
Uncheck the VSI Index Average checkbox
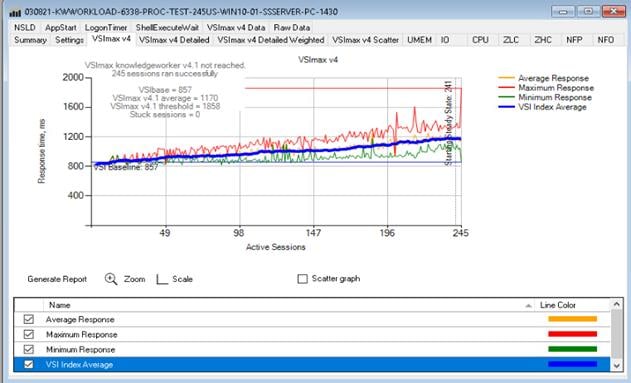[x=29, y=364]
